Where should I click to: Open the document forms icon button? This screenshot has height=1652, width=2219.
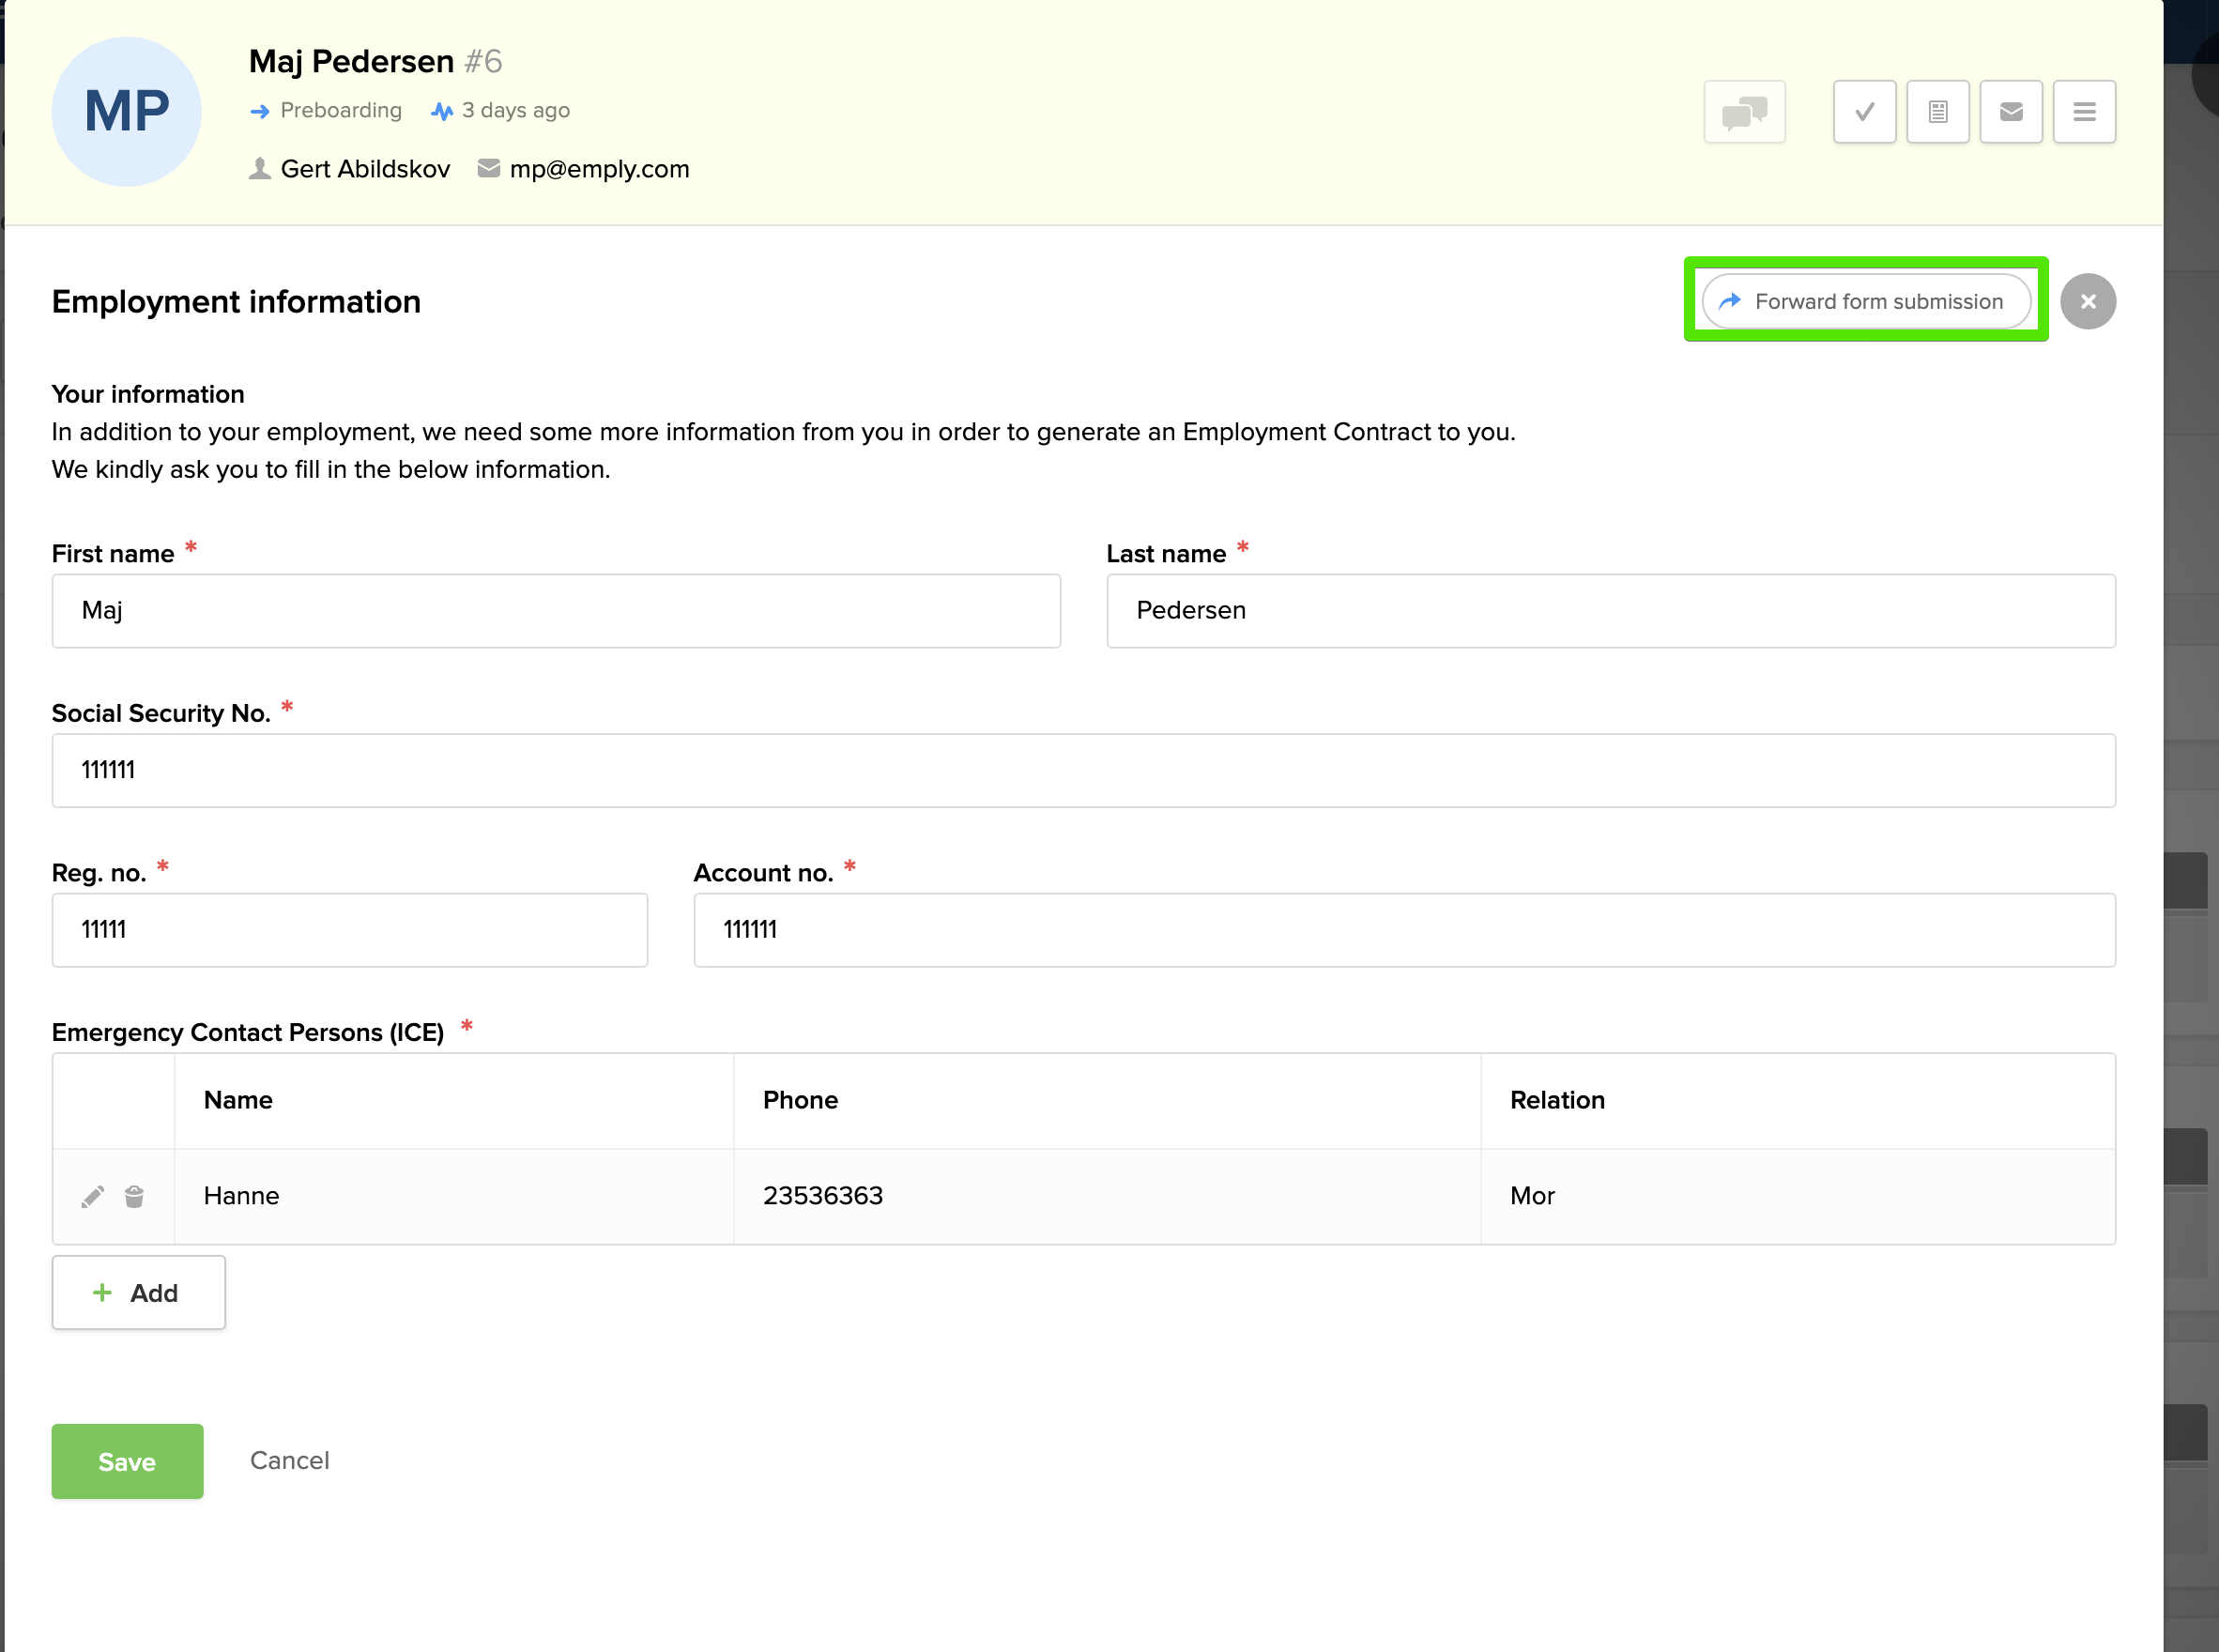[1937, 112]
